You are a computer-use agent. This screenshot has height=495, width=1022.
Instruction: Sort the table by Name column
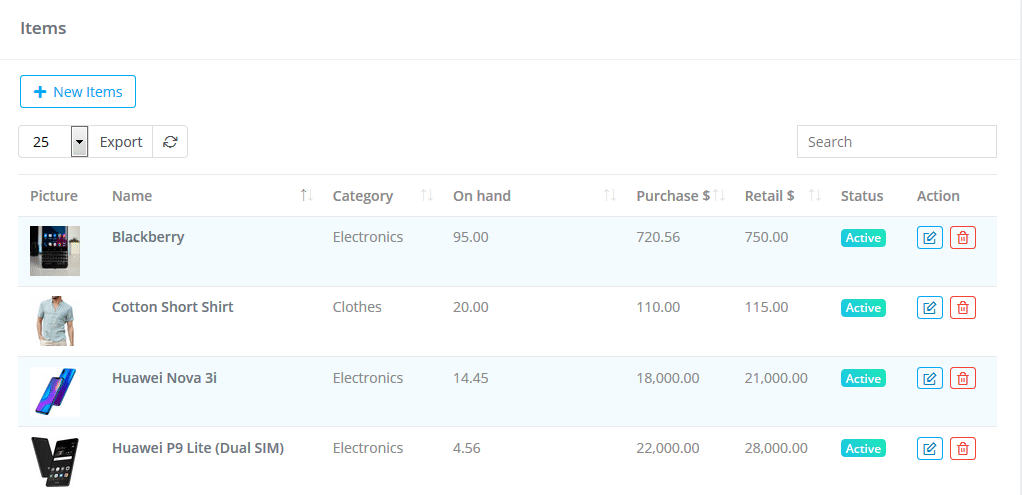(x=307, y=196)
